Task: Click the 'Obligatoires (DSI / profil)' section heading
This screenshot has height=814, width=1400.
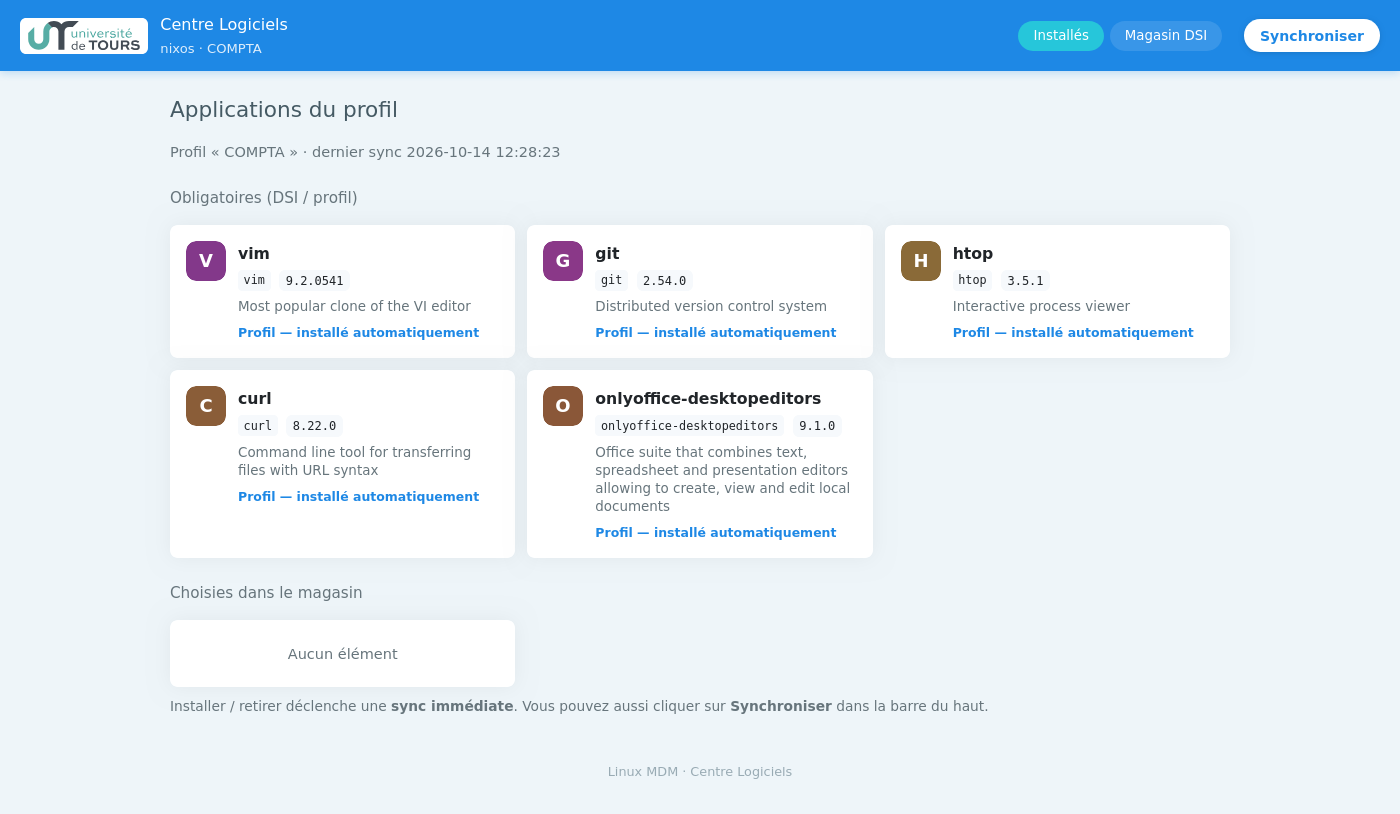Action: tap(264, 198)
